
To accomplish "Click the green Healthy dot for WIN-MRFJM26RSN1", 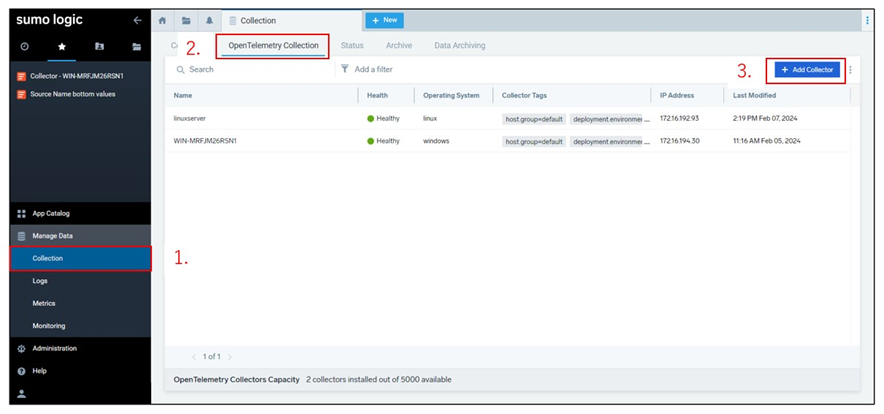I will point(370,141).
